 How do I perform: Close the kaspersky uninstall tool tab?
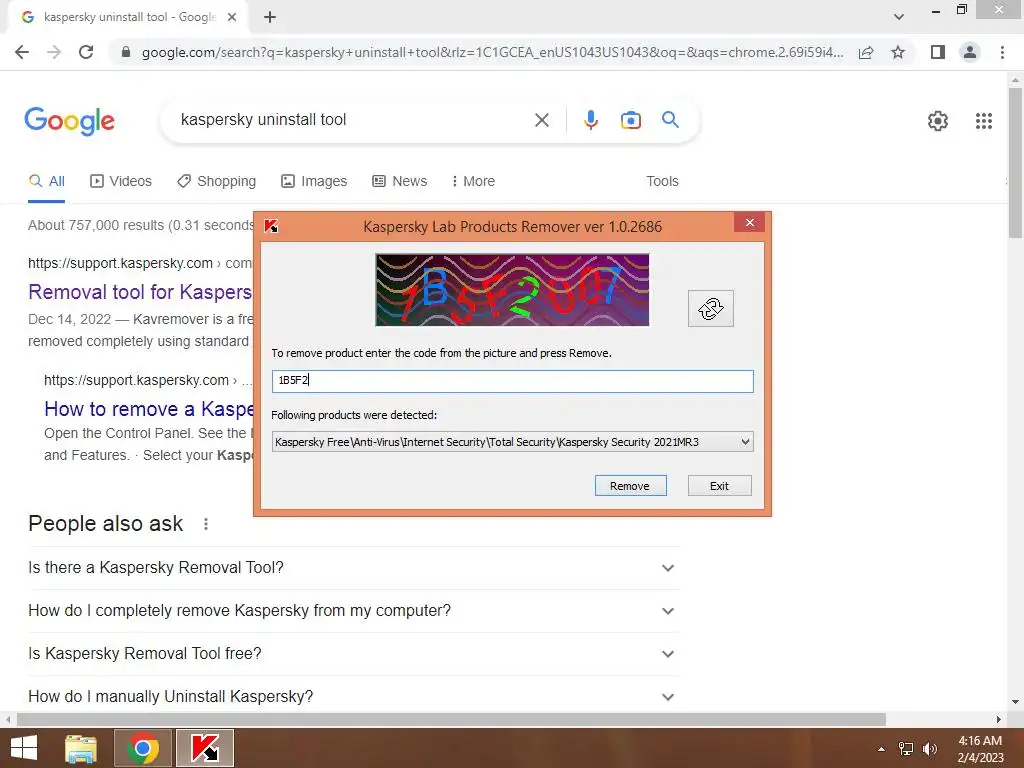tap(232, 17)
